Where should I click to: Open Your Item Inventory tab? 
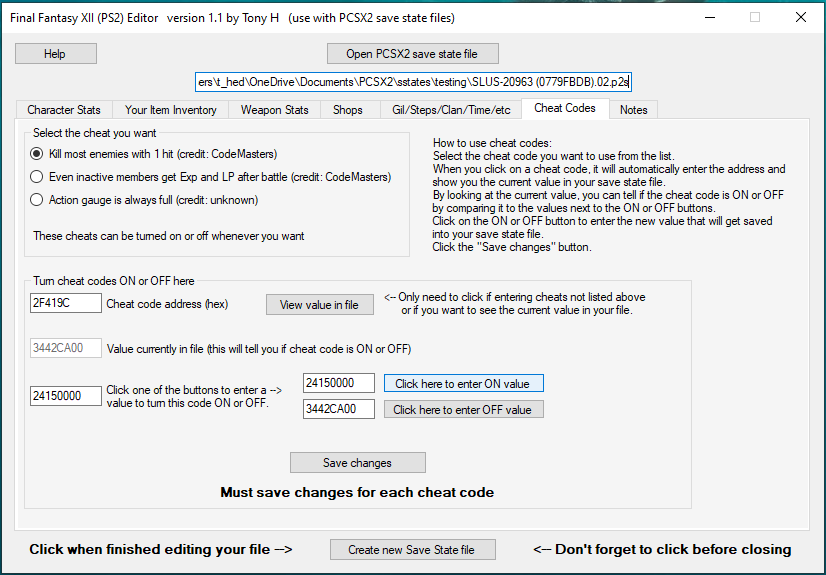click(170, 110)
